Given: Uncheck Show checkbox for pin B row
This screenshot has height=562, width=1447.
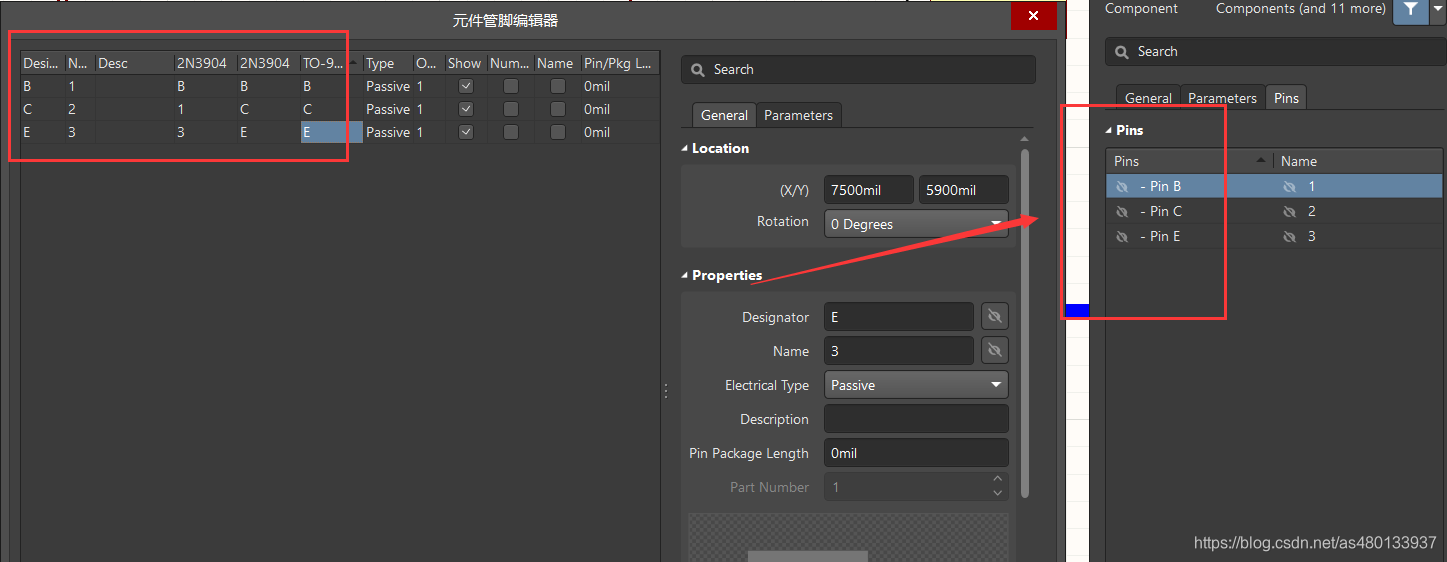Looking at the screenshot, I should pos(465,86).
